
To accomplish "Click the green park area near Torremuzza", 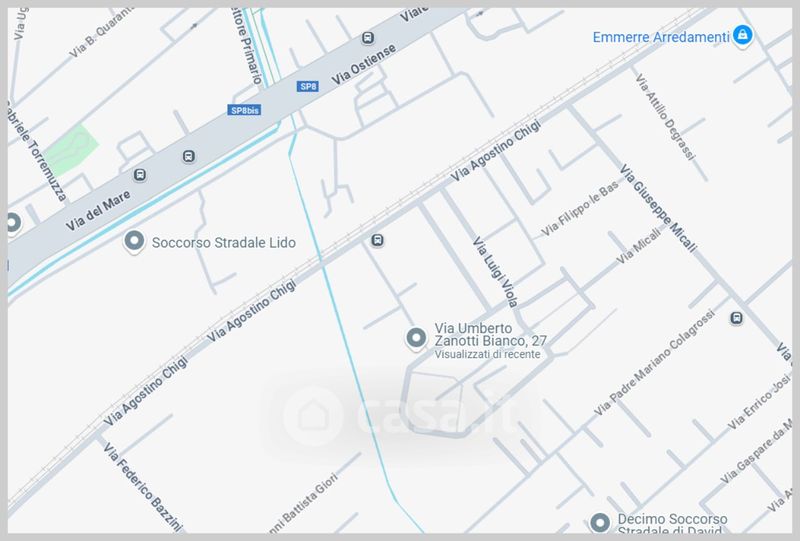I will tap(71, 150).
